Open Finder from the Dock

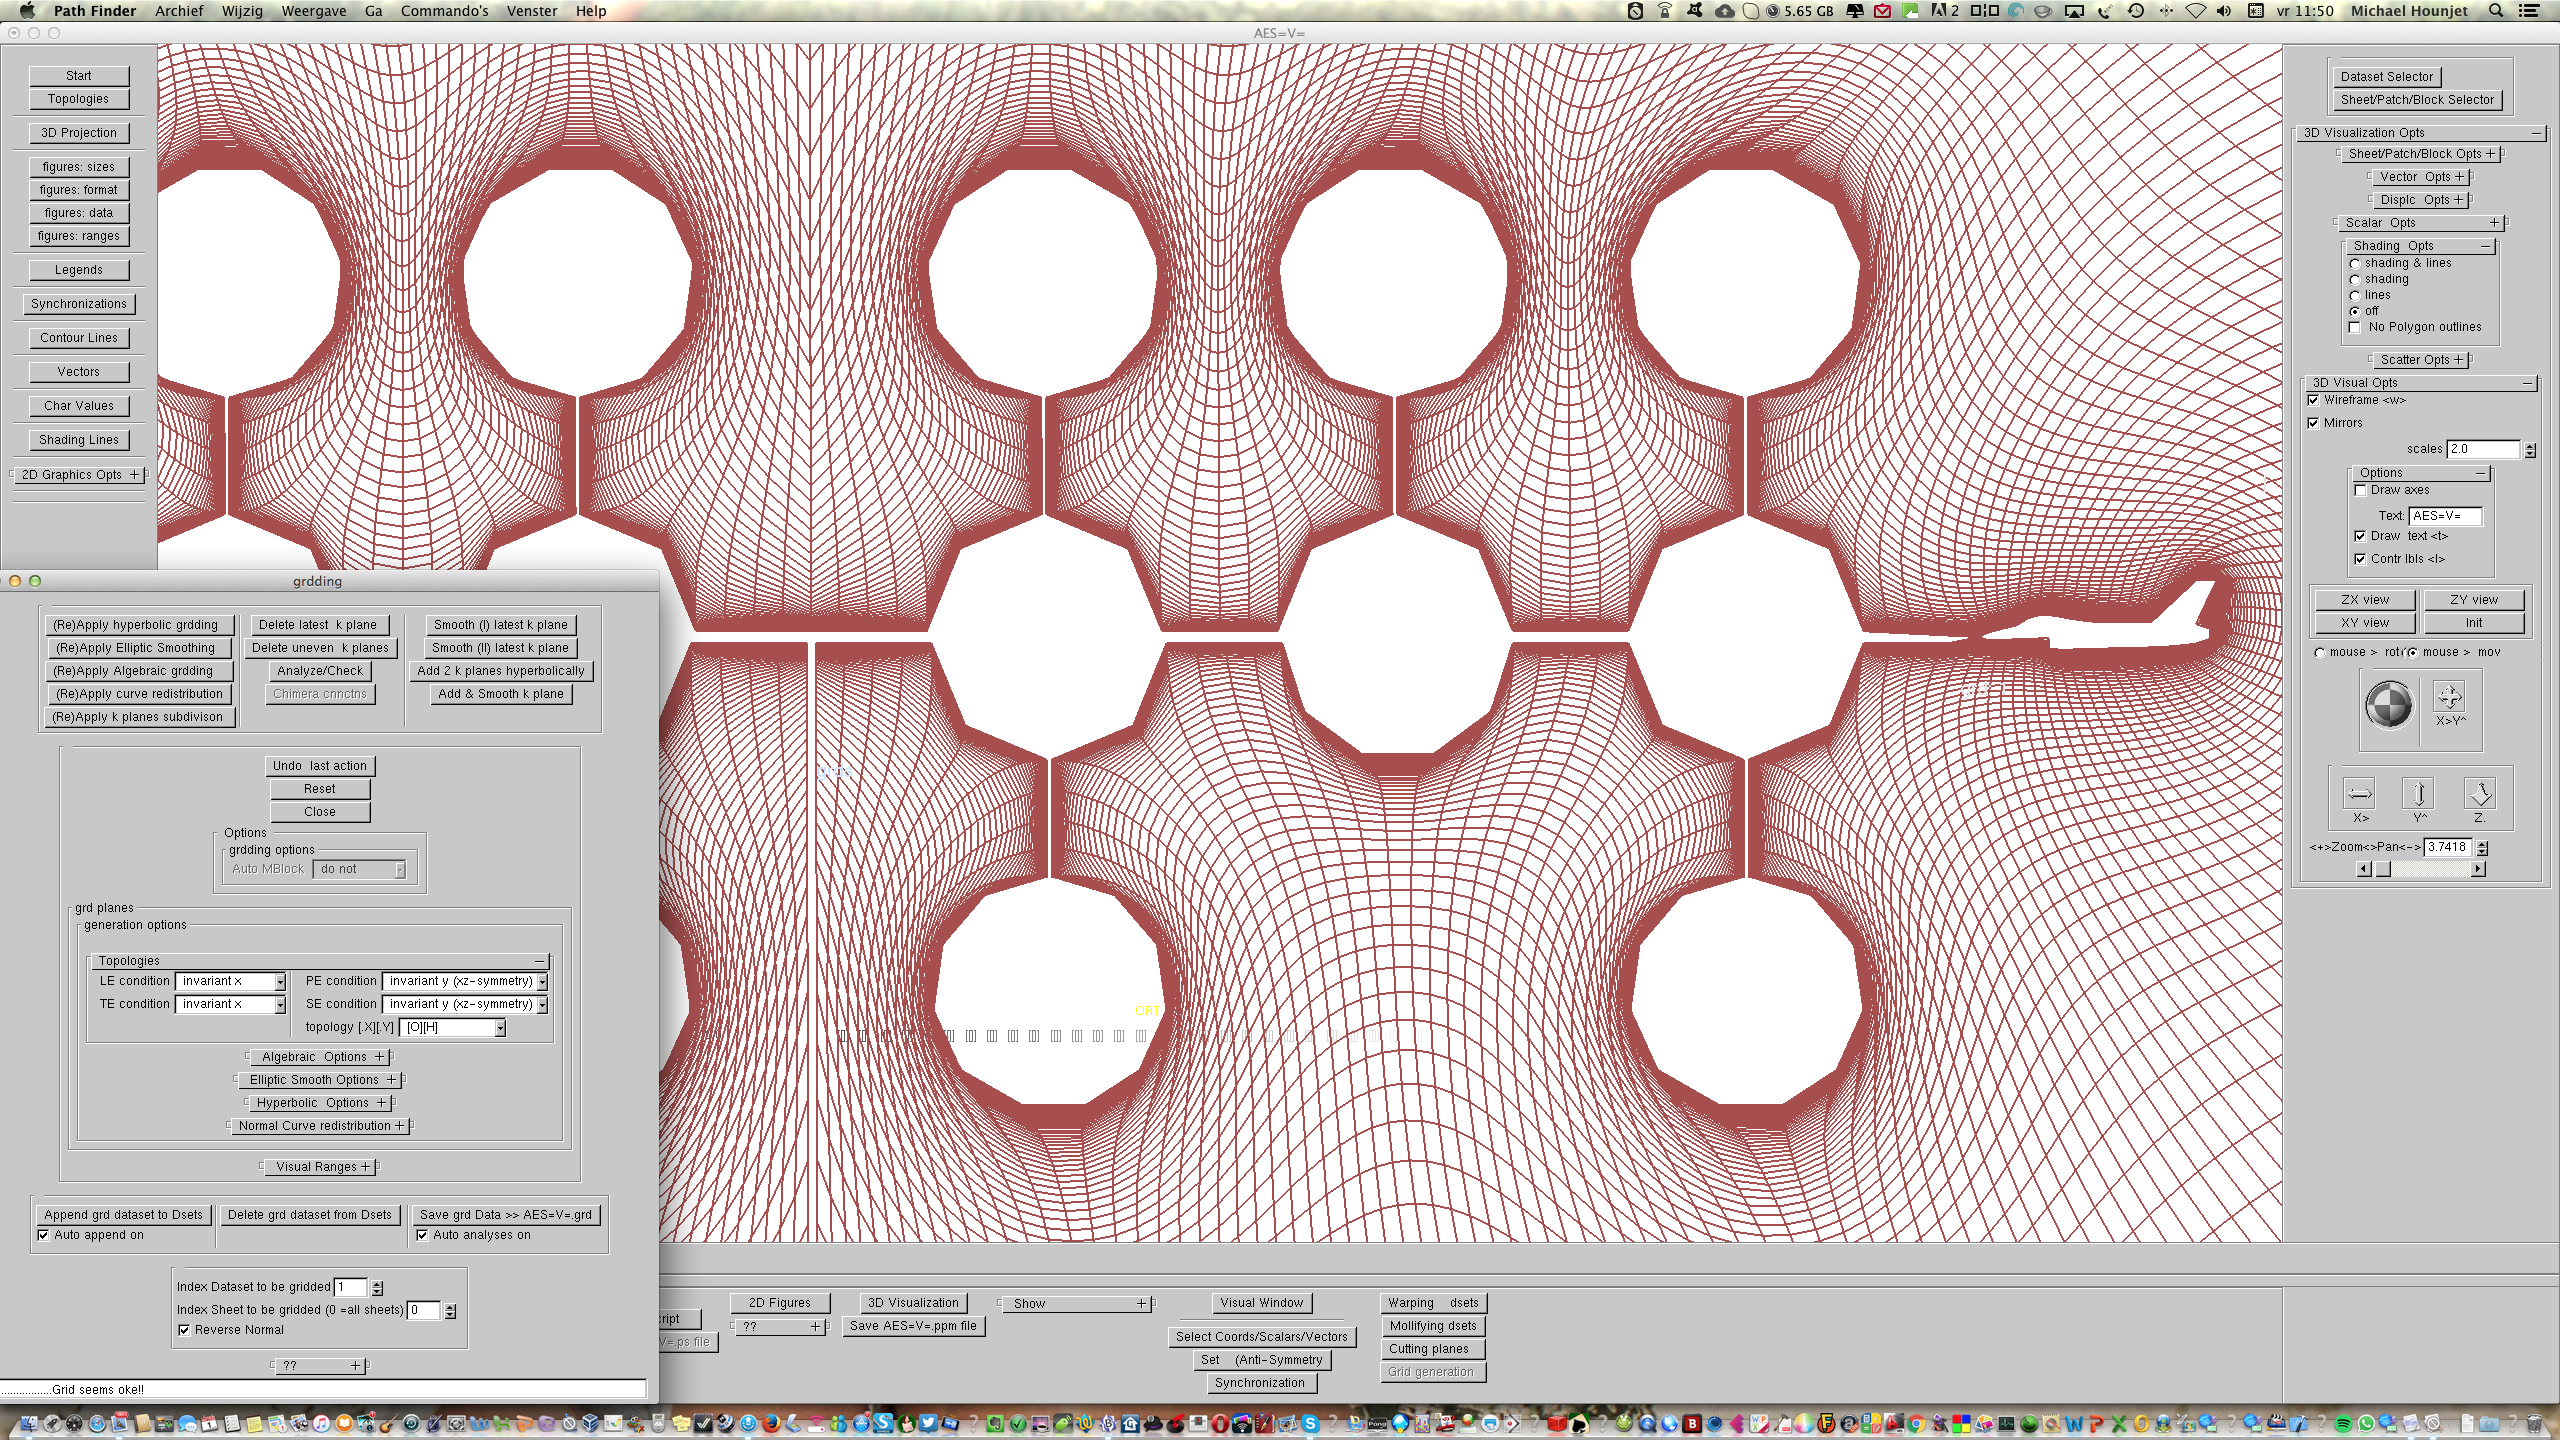click(x=29, y=1423)
